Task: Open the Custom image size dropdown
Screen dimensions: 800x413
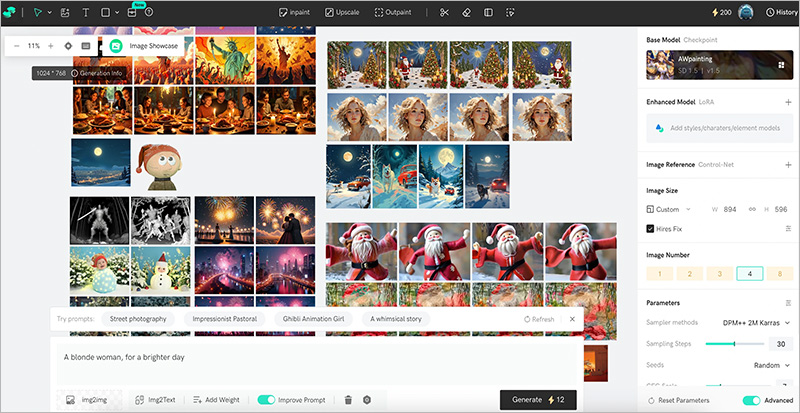Action: pos(668,209)
